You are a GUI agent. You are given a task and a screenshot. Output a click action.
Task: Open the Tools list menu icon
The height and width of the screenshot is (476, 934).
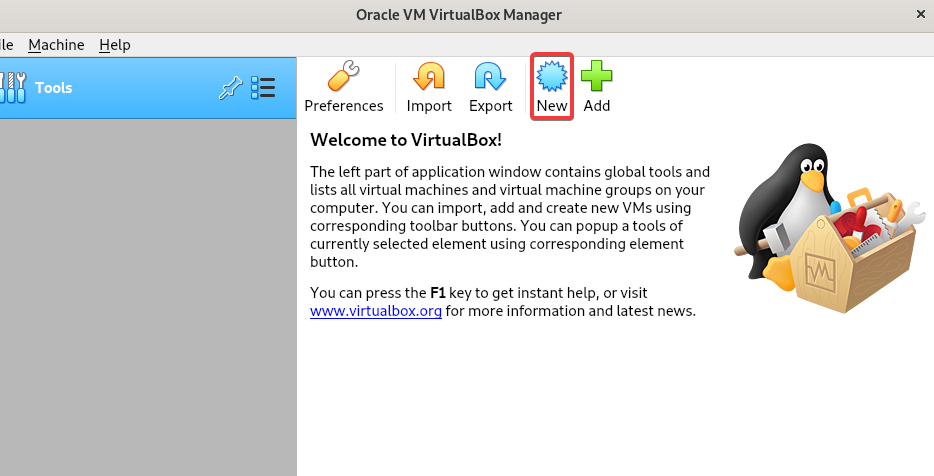click(263, 88)
